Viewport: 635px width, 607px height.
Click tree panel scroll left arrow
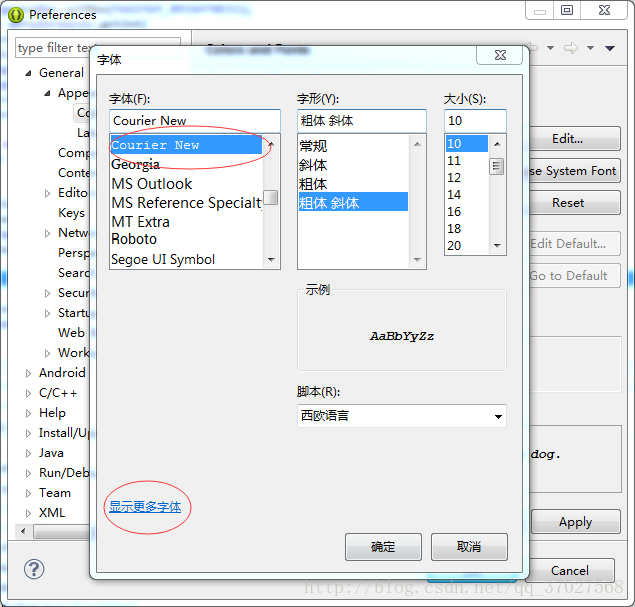[x=23, y=531]
